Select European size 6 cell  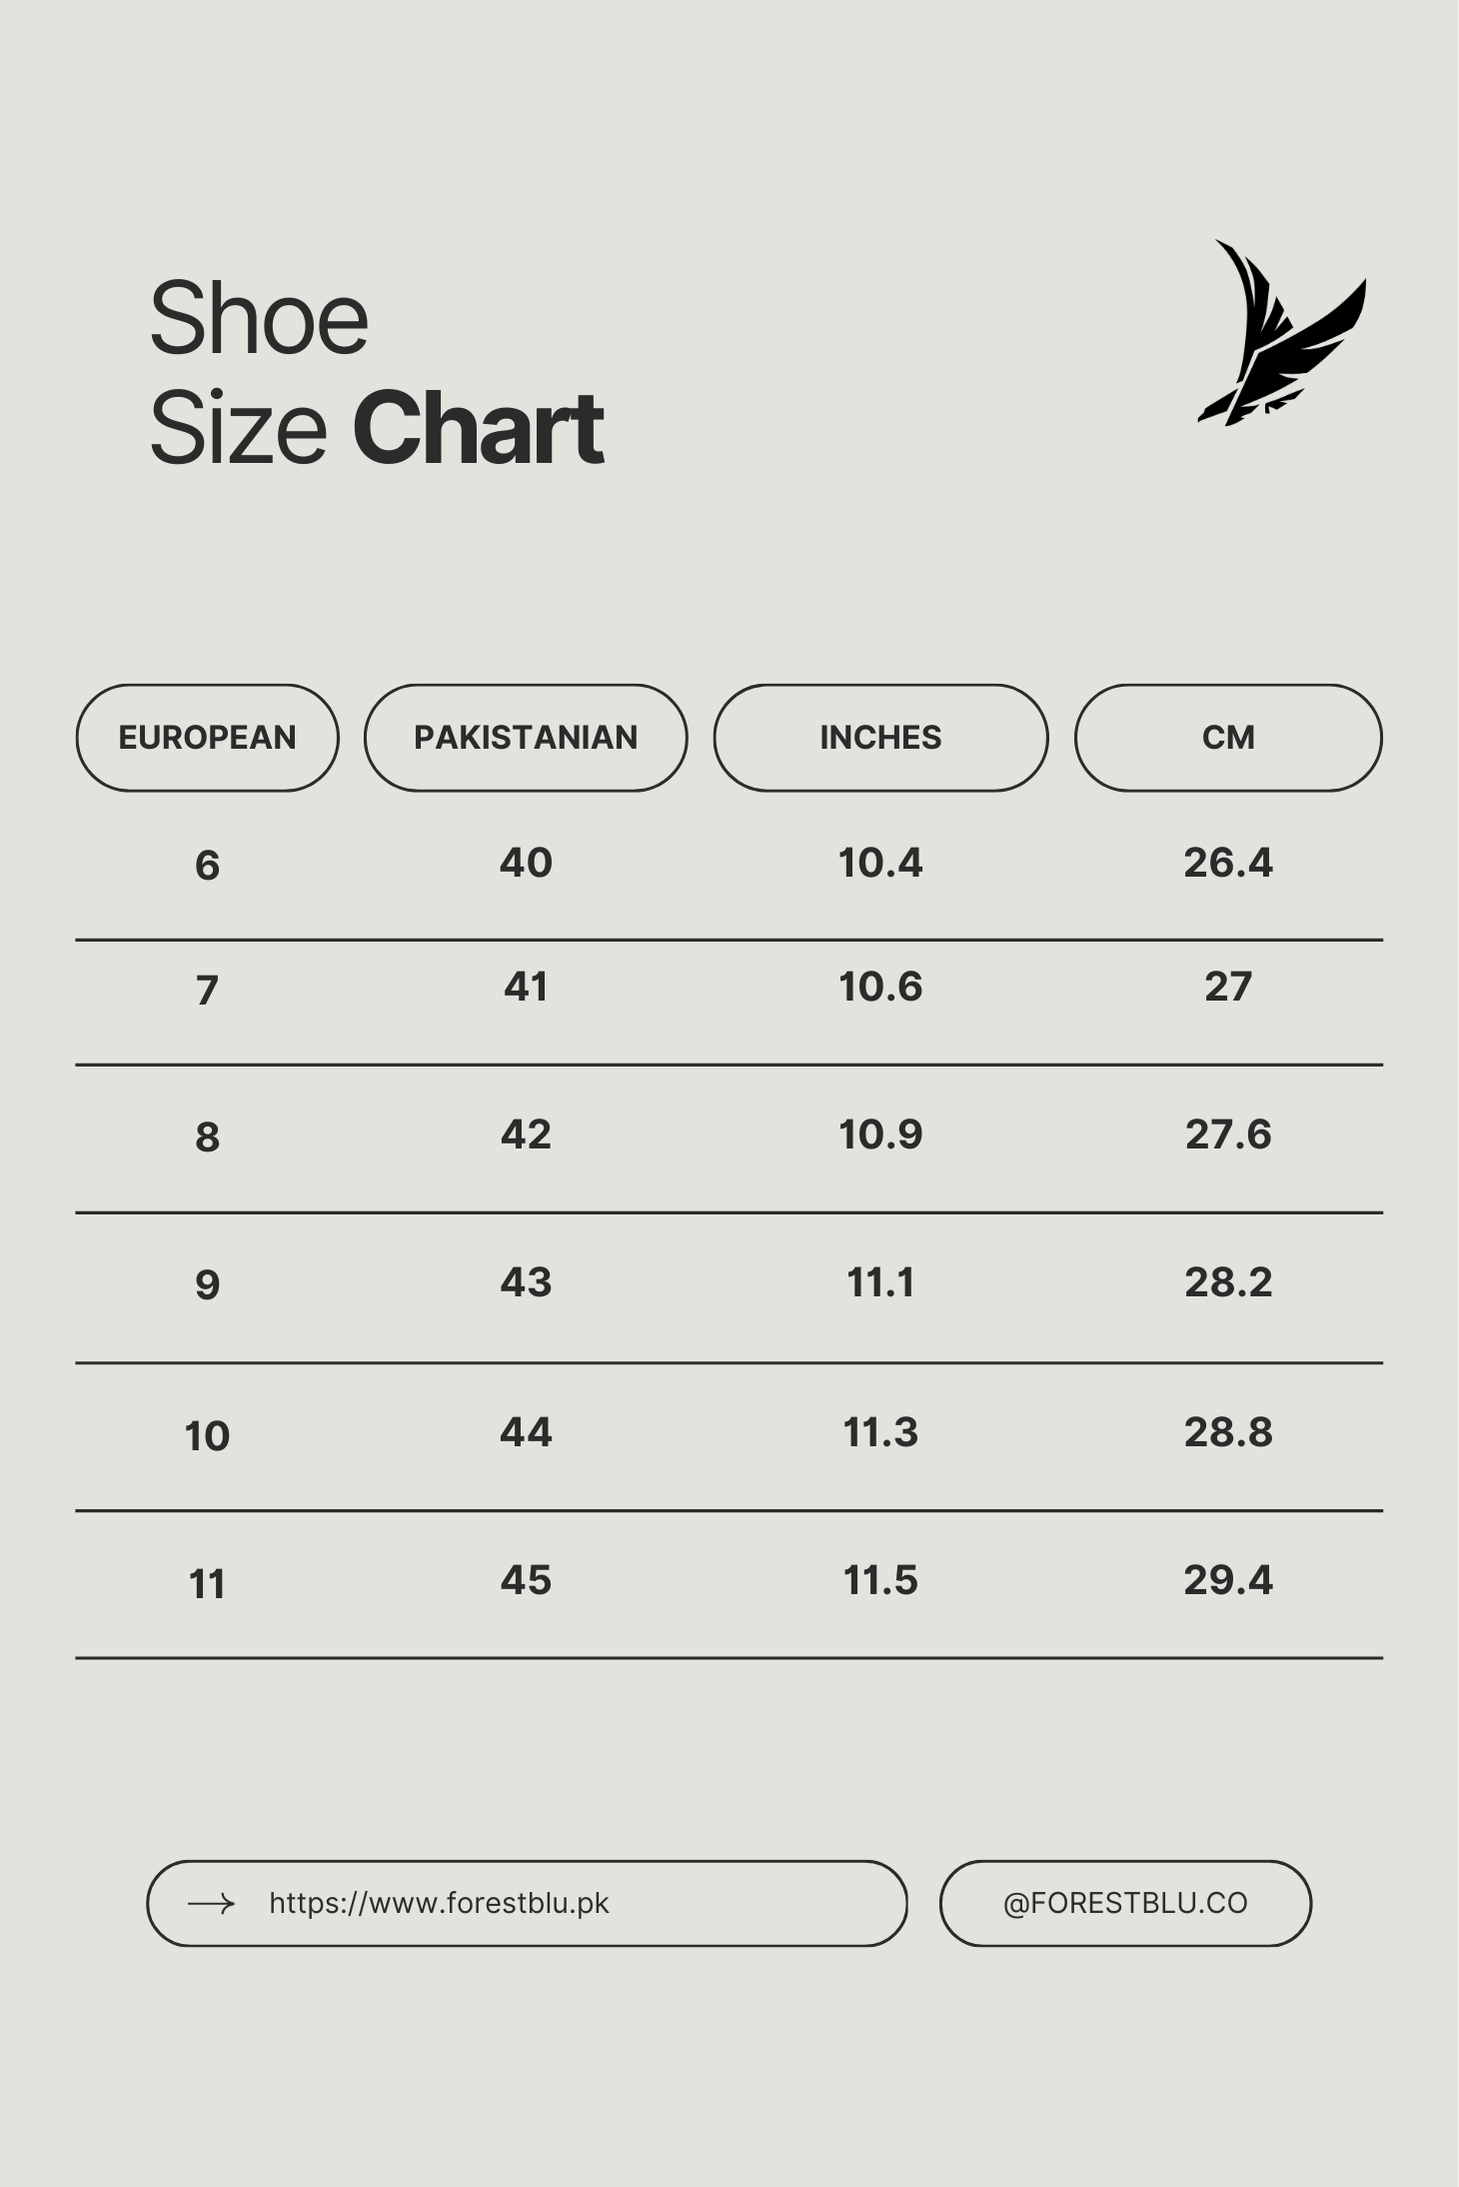(x=207, y=865)
